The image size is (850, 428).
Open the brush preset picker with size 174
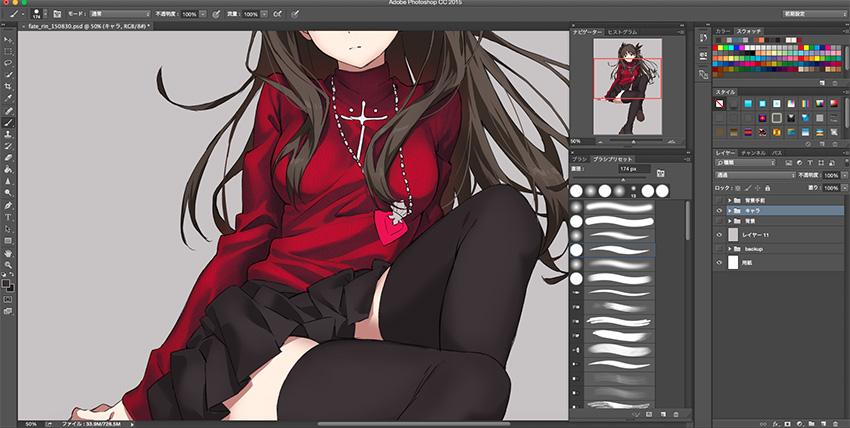click(39, 14)
